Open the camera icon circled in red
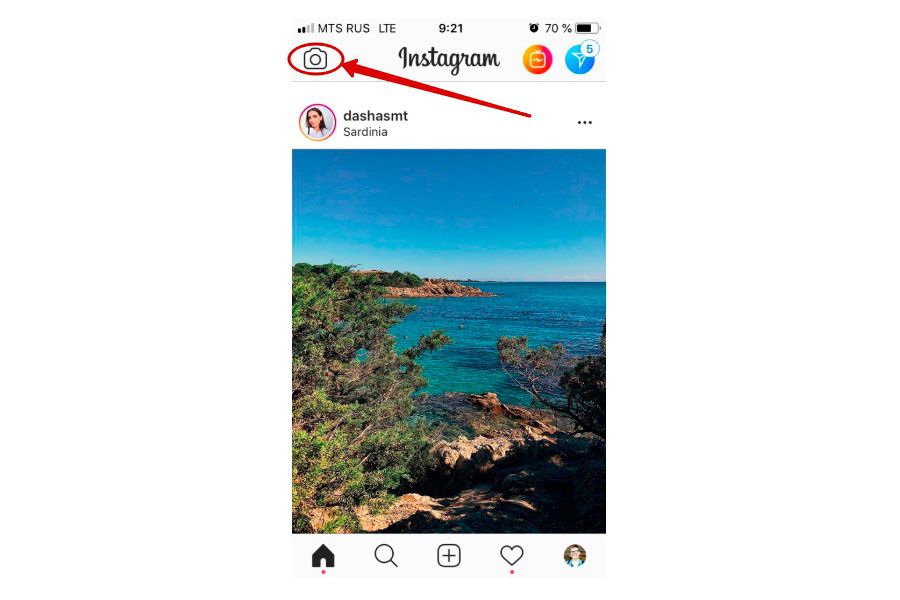 [315, 59]
